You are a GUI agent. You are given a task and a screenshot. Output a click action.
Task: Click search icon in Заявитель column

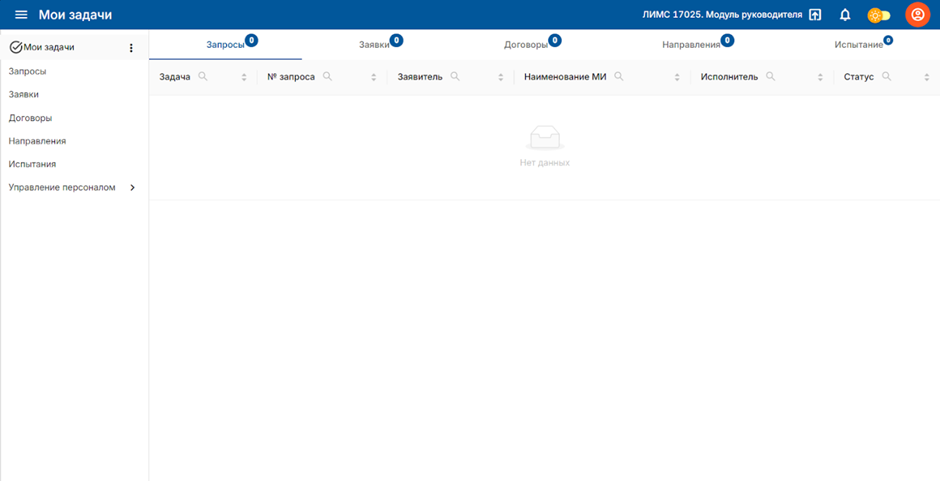click(455, 77)
